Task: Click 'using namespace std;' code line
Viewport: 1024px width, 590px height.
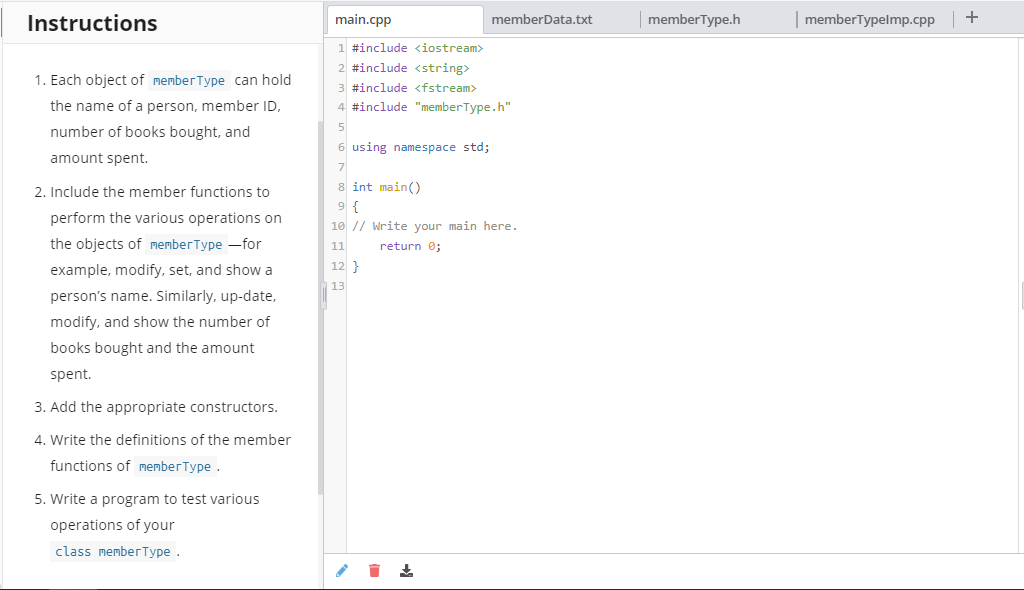Action: pyautogui.click(x=421, y=147)
